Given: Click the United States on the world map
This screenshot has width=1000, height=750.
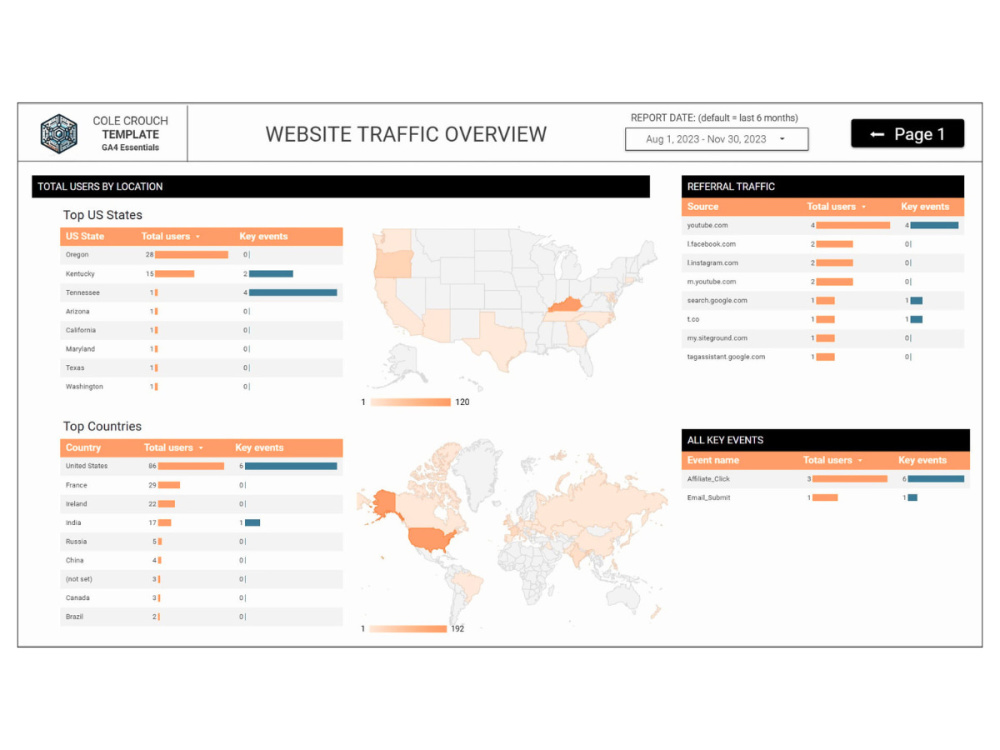Looking at the screenshot, I should pyautogui.click(x=430, y=539).
